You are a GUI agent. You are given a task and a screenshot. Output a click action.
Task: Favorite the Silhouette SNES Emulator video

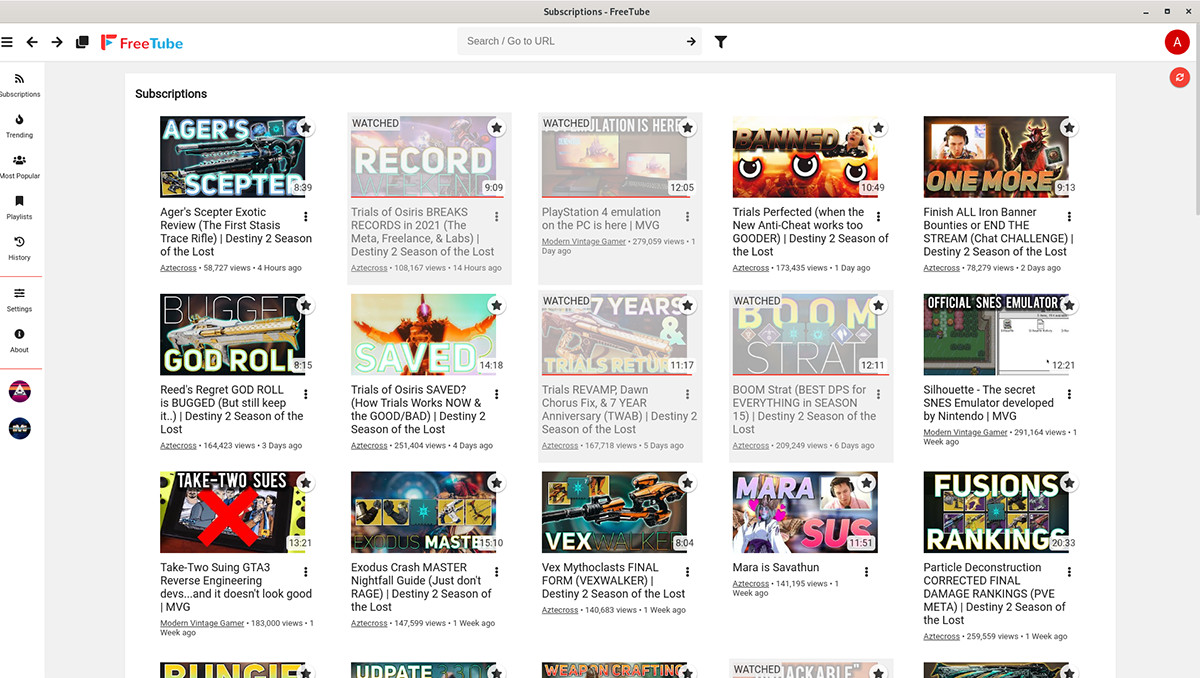tap(1069, 305)
